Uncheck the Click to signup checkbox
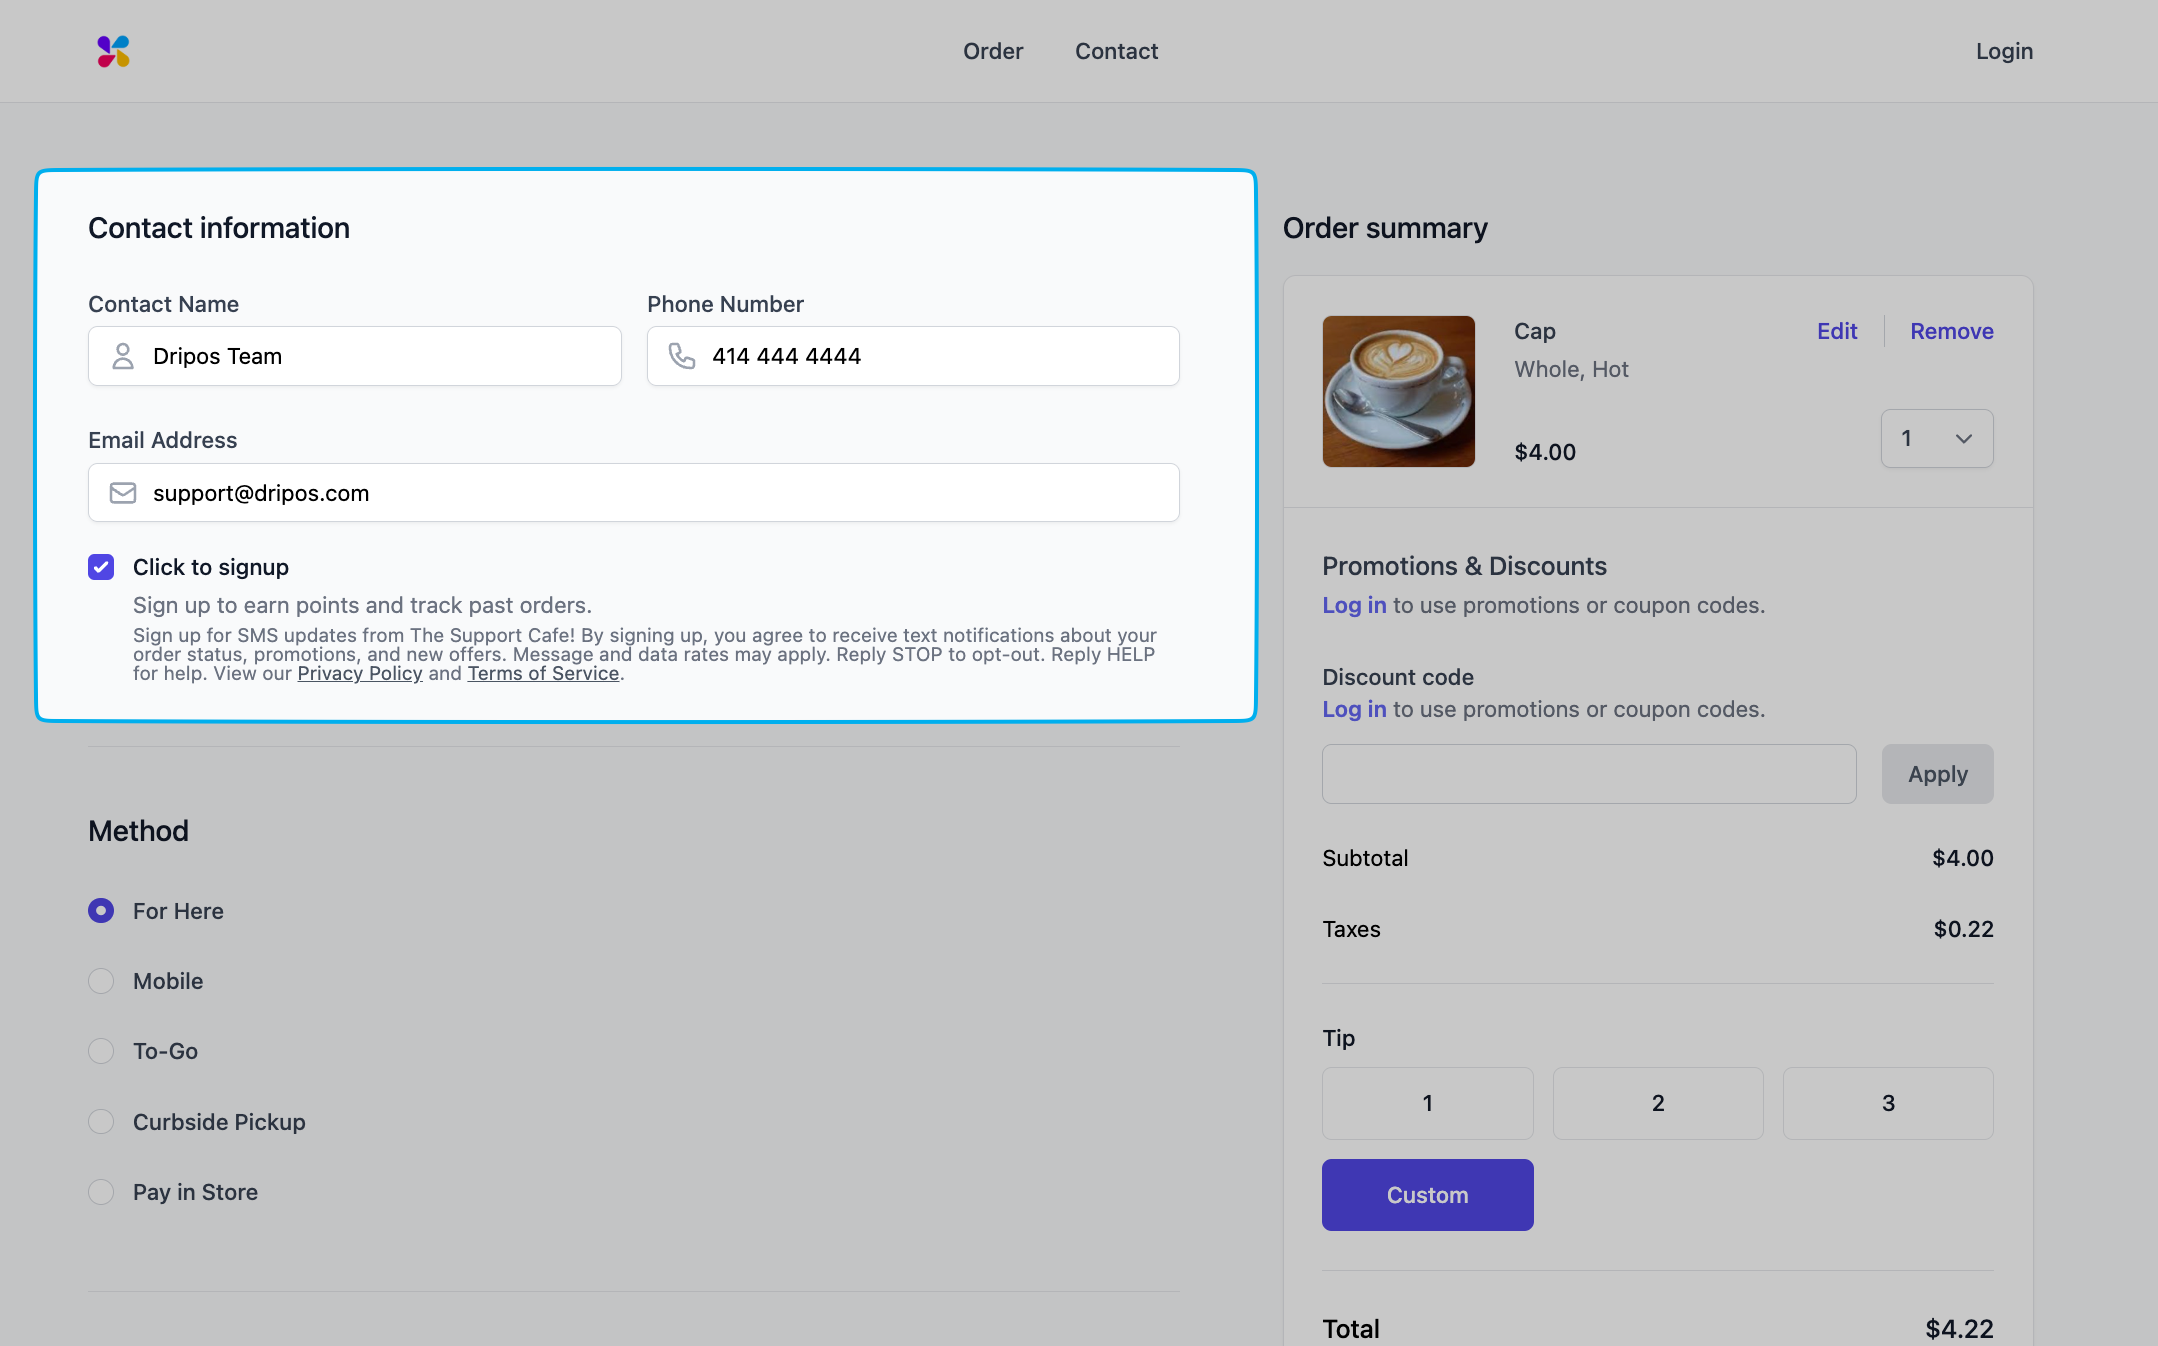The image size is (2158, 1346). pos(101,567)
